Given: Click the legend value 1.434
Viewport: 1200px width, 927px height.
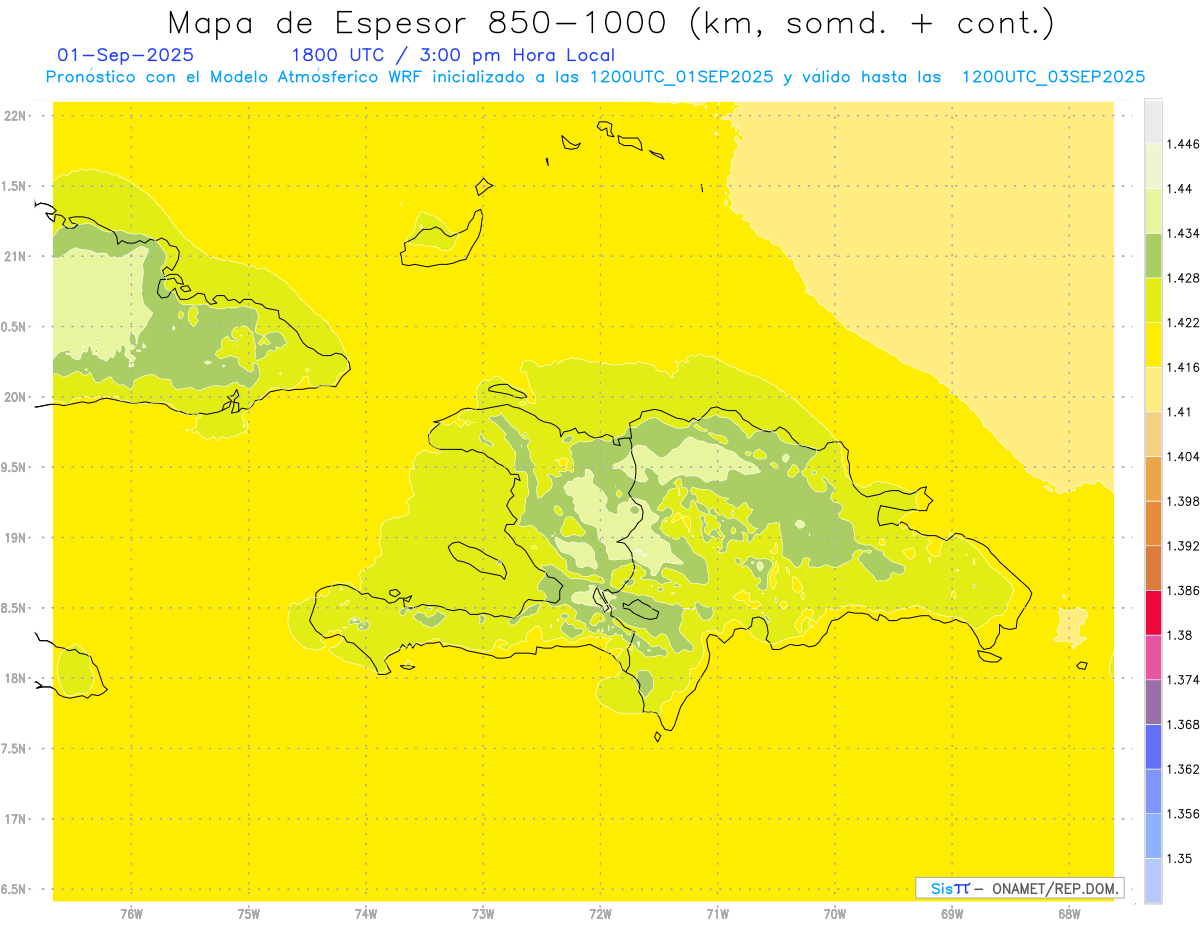Looking at the screenshot, I should pyautogui.click(x=1182, y=233).
